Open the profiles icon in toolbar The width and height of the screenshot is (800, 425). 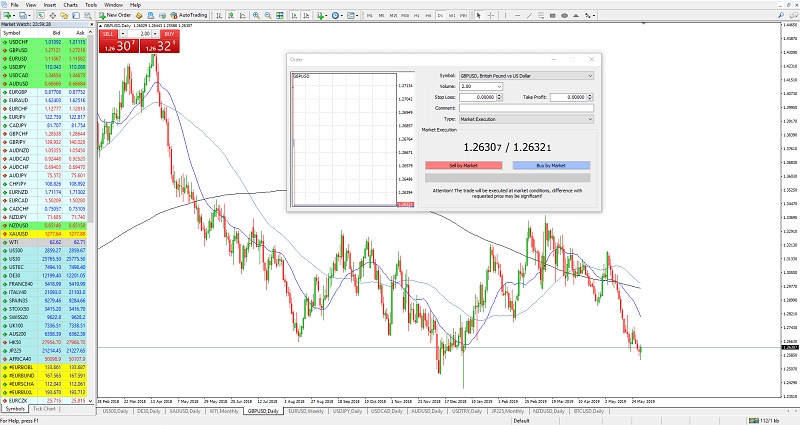coord(24,15)
